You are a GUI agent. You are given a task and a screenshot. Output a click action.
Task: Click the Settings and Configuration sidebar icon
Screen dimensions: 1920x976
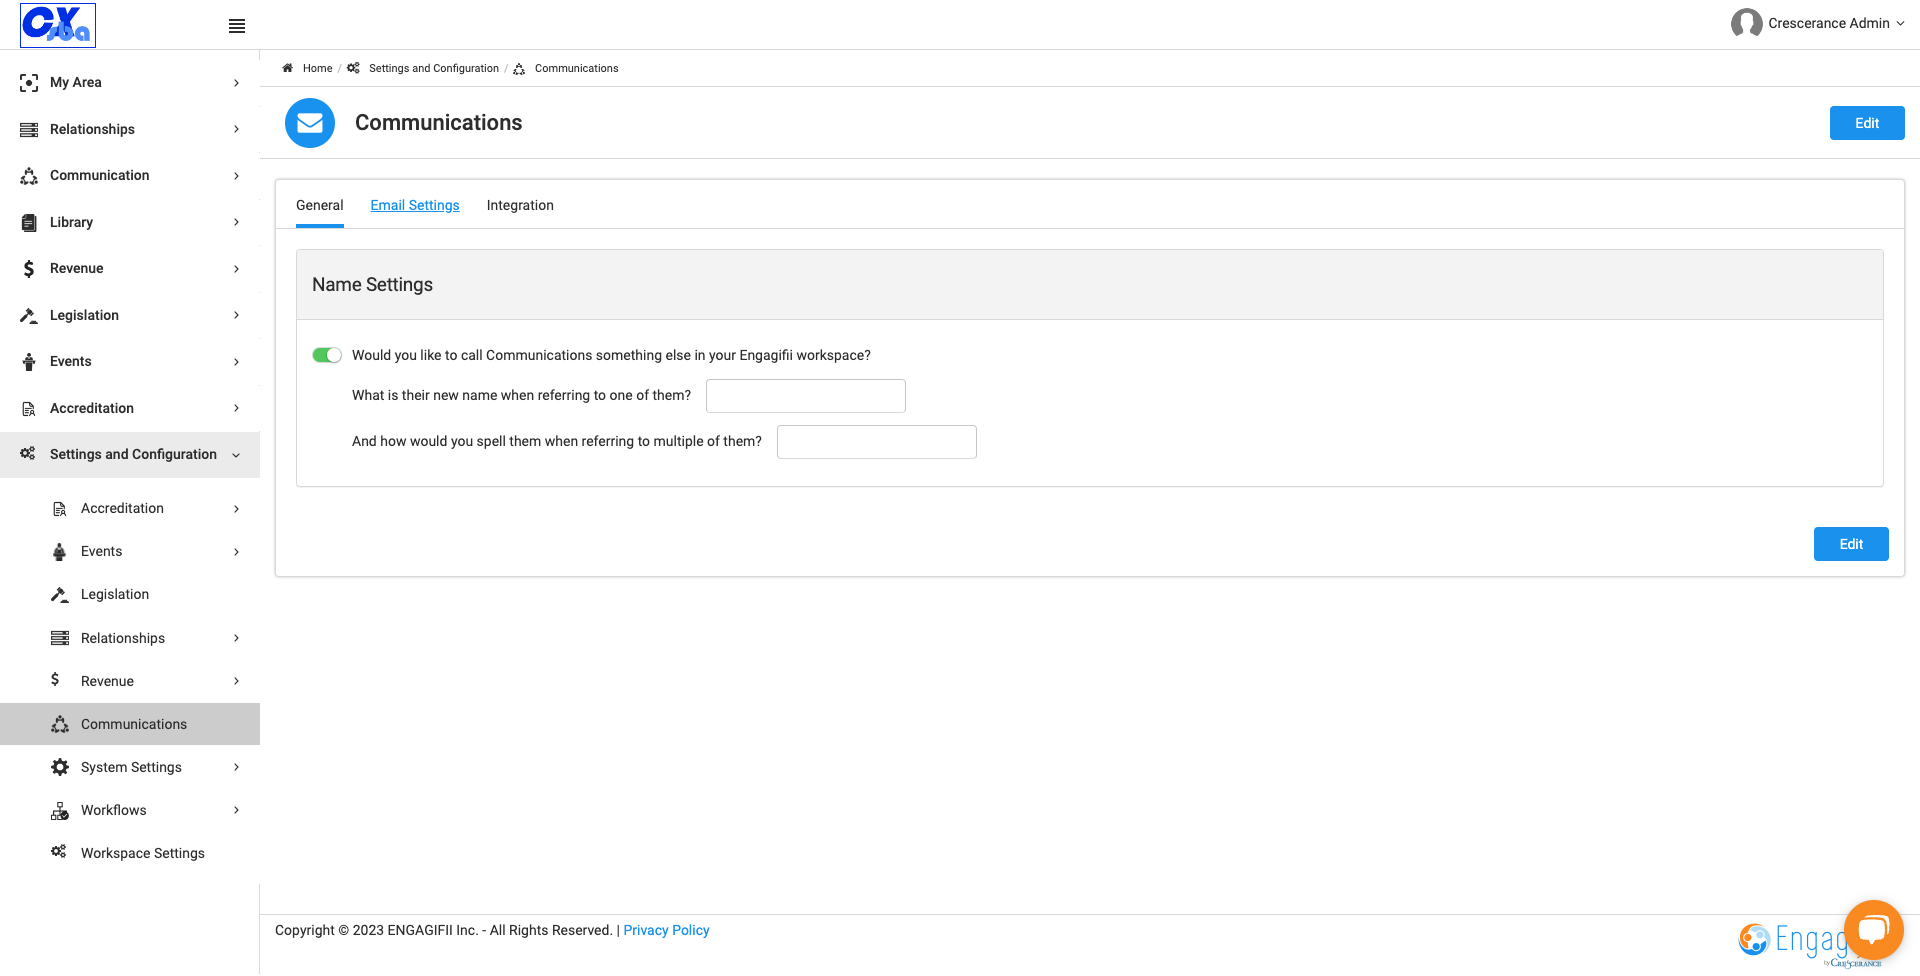point(28,454)
